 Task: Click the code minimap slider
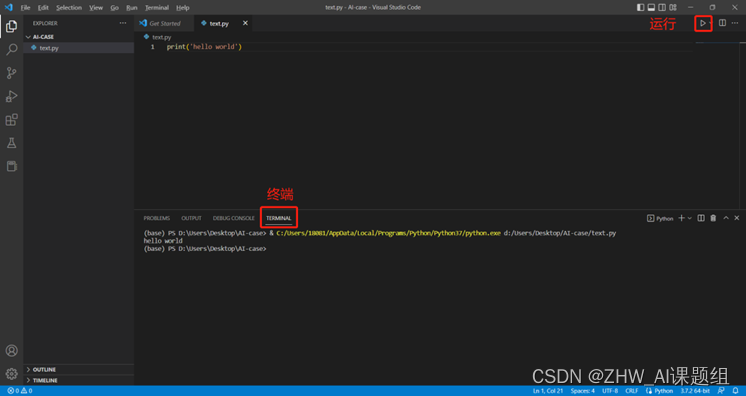[717, 43]
